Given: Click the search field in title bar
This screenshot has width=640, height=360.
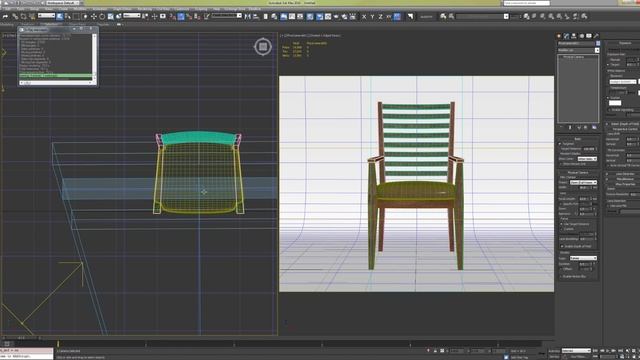Looking at the screenshot, I should pos(527,3).
